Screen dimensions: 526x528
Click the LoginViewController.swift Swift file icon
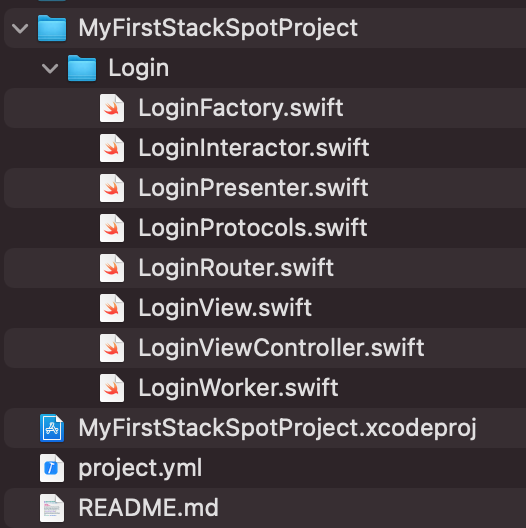click(112, 348)
